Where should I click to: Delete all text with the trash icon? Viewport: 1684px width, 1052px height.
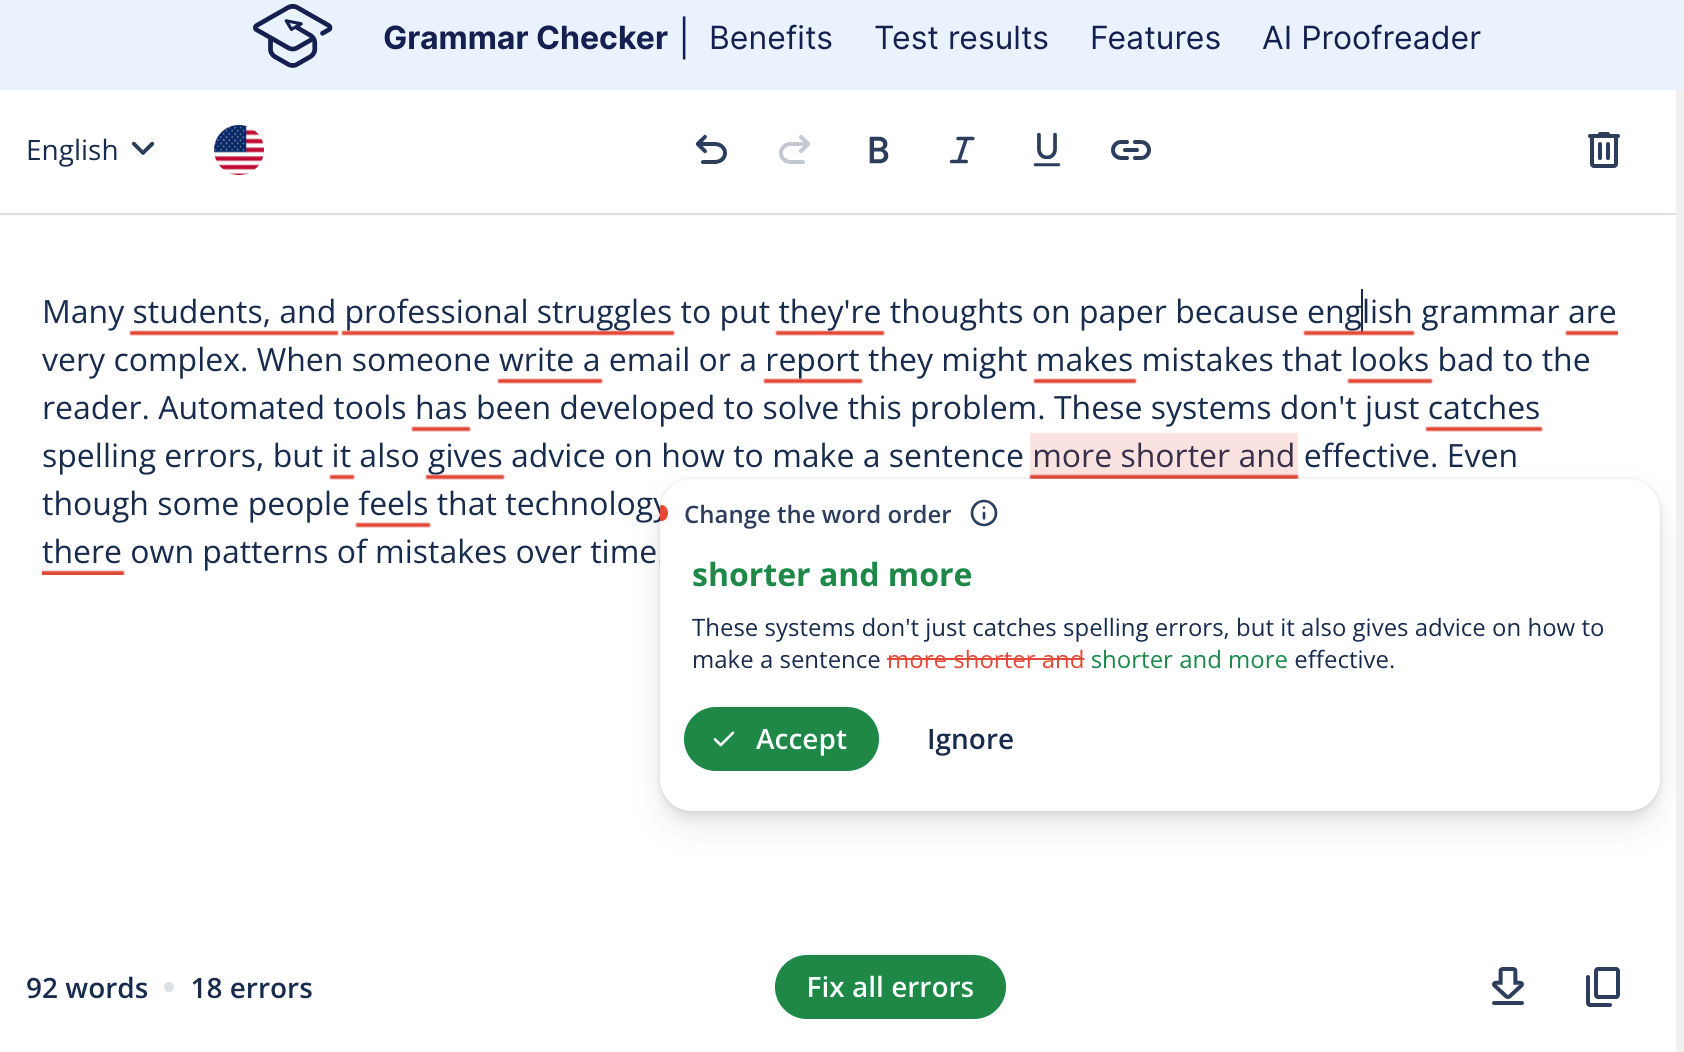pos(1603,150)
